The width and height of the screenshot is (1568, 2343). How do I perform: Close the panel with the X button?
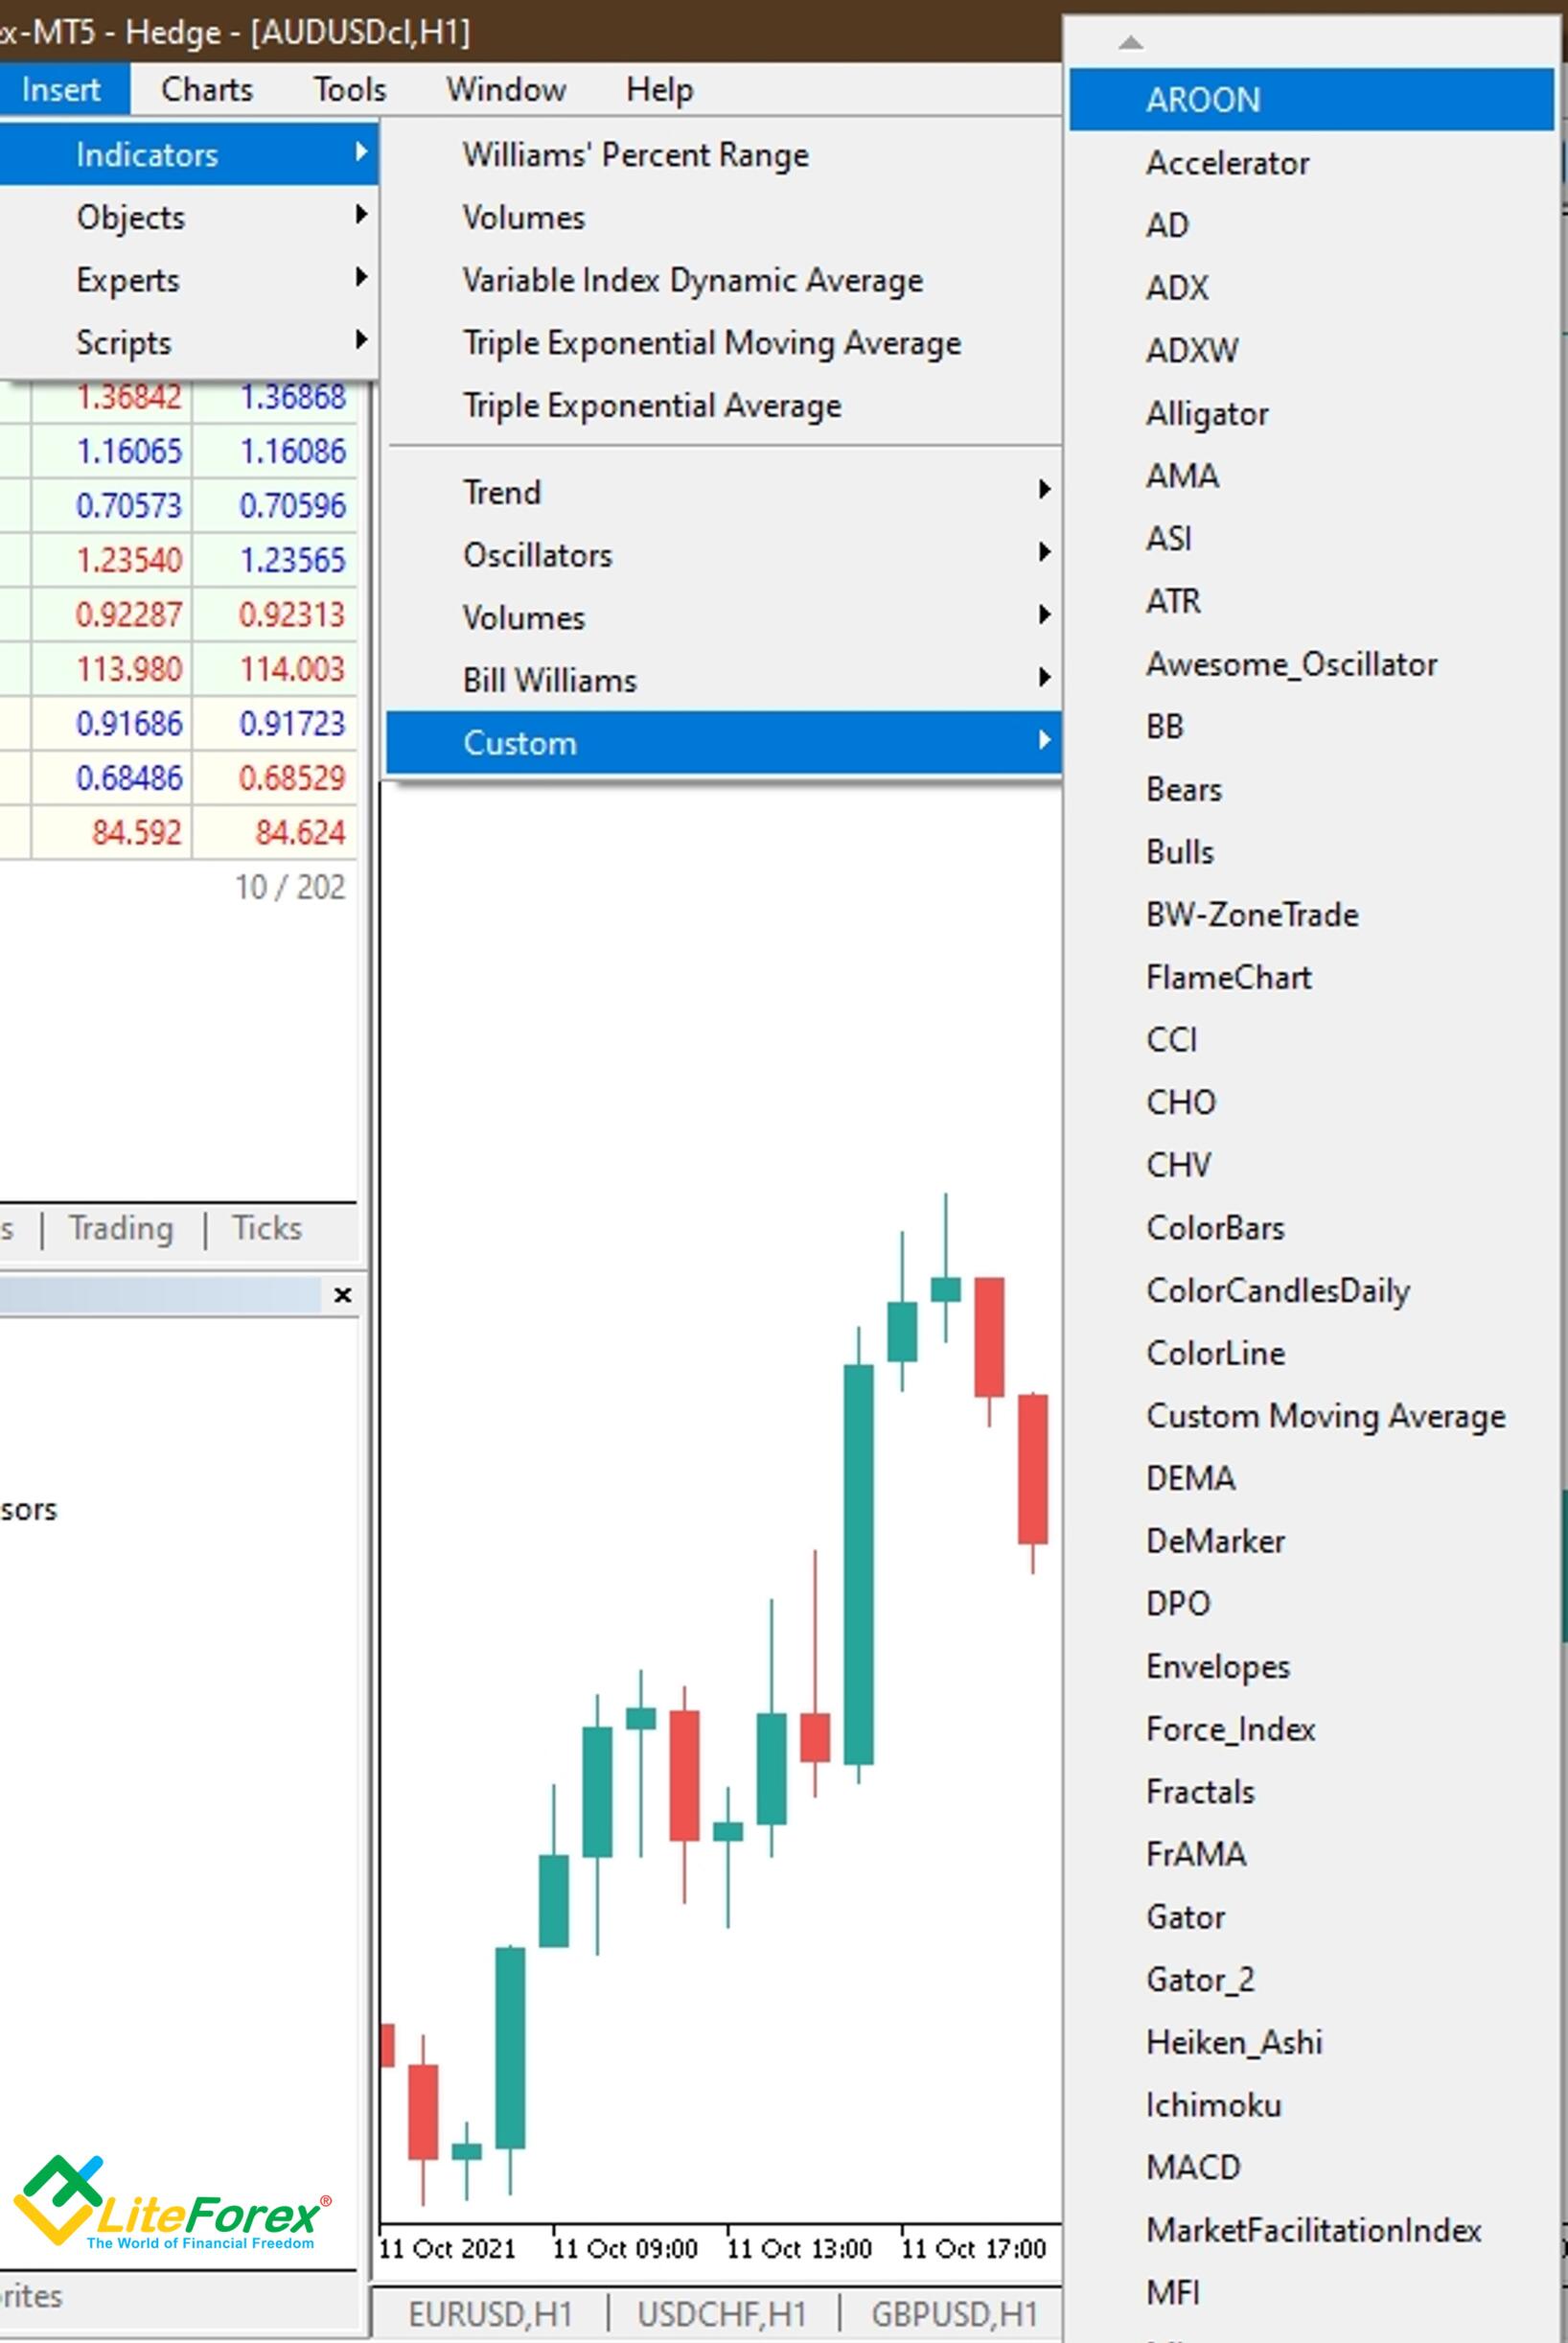point(343,1295)
